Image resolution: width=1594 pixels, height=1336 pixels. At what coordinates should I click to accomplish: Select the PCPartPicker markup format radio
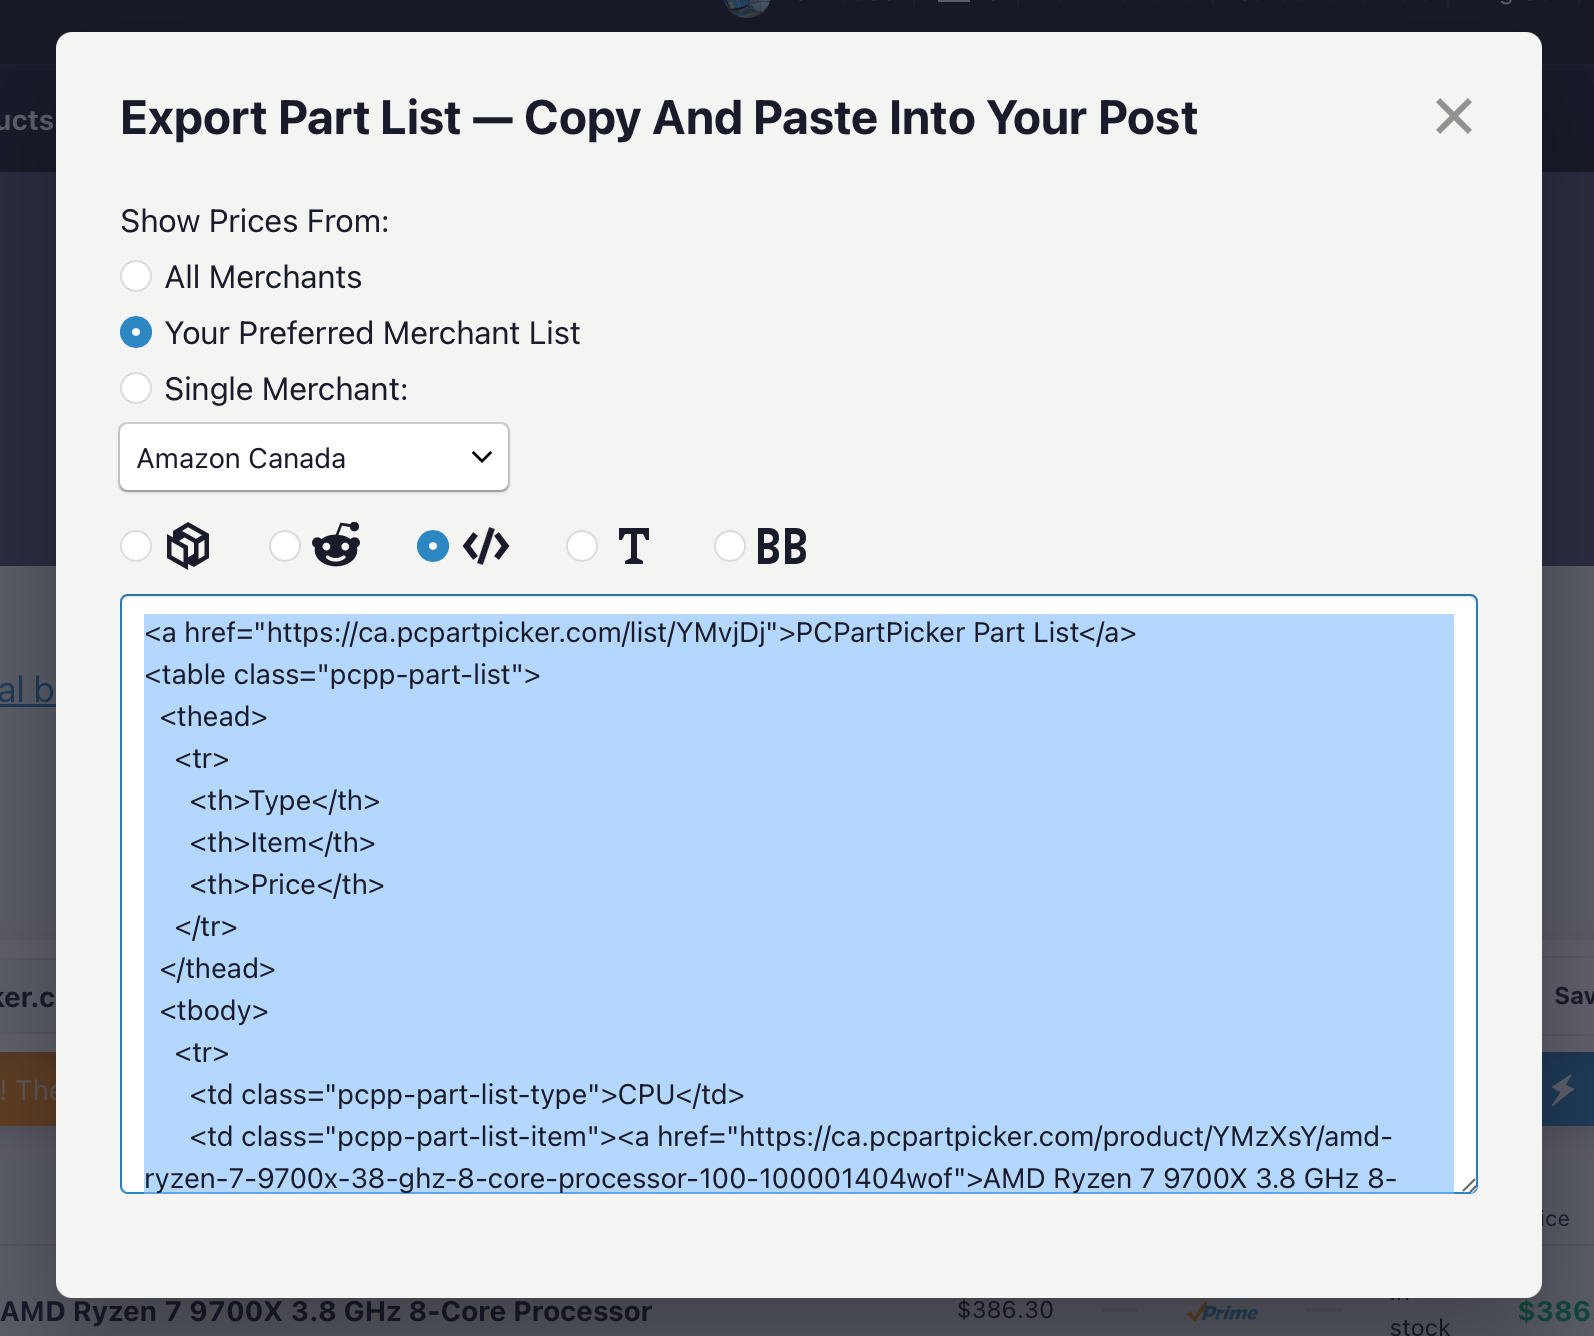pos(136,546)
